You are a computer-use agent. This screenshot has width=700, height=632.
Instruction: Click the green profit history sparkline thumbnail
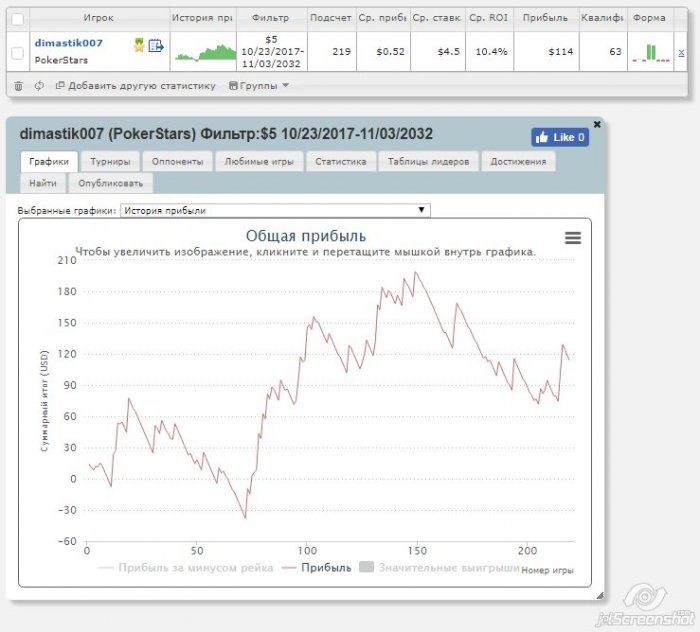tap(205, 52)
